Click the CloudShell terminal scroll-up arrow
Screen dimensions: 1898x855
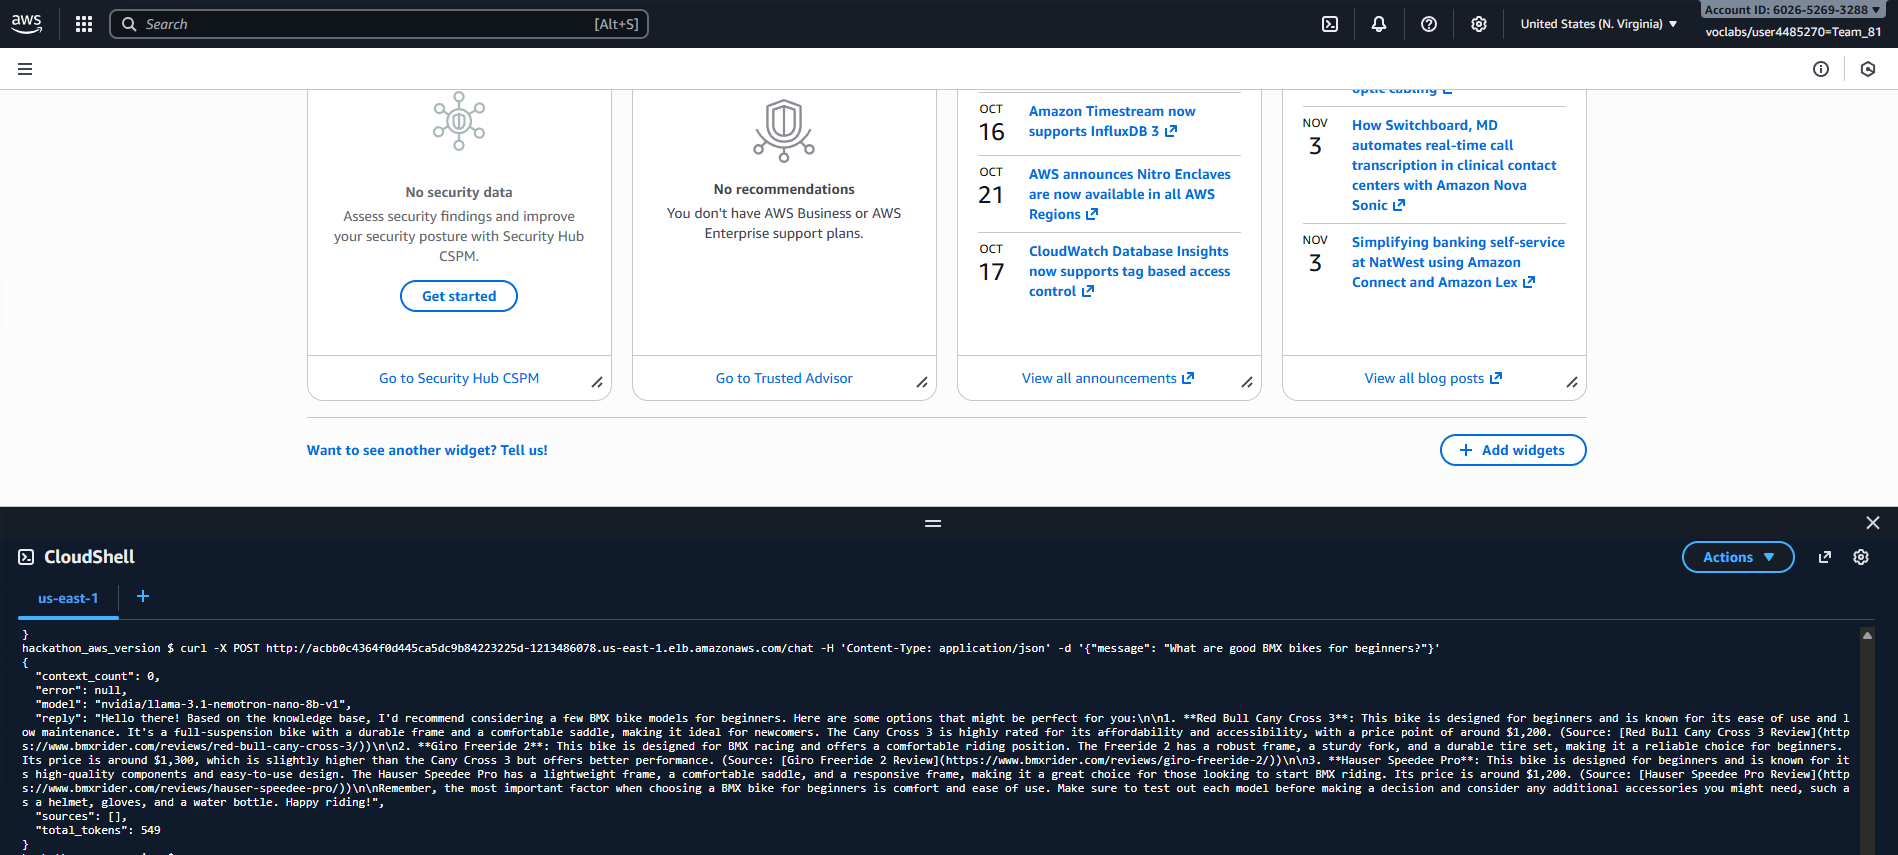point(1867,635)
